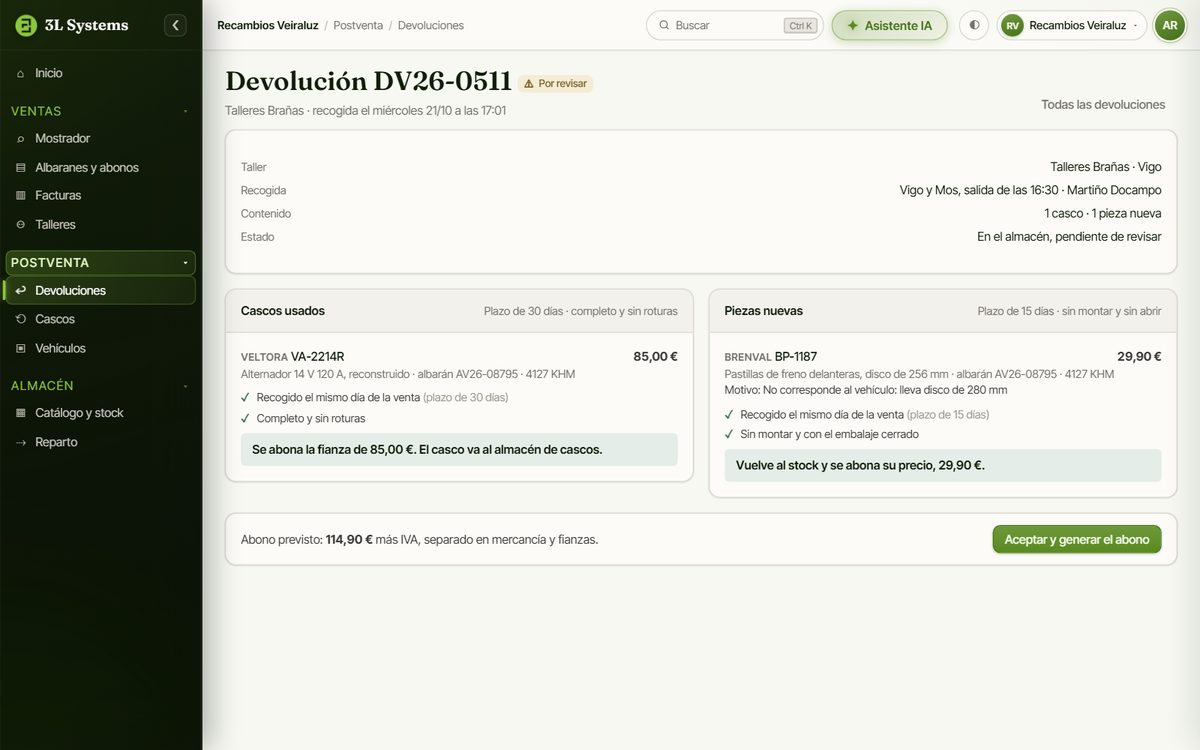The height and width of the screenshot is (750, 1200).
Task: Click the grid icon beside Facturas
Action: [21, 195]
